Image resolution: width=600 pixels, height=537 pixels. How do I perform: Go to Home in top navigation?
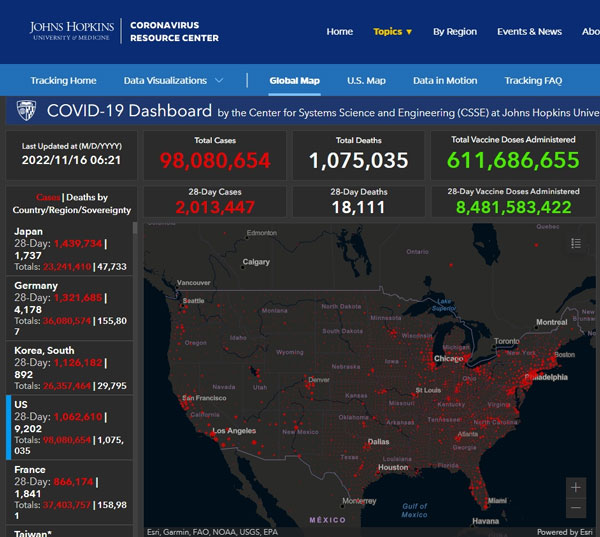tap(339, 31)
